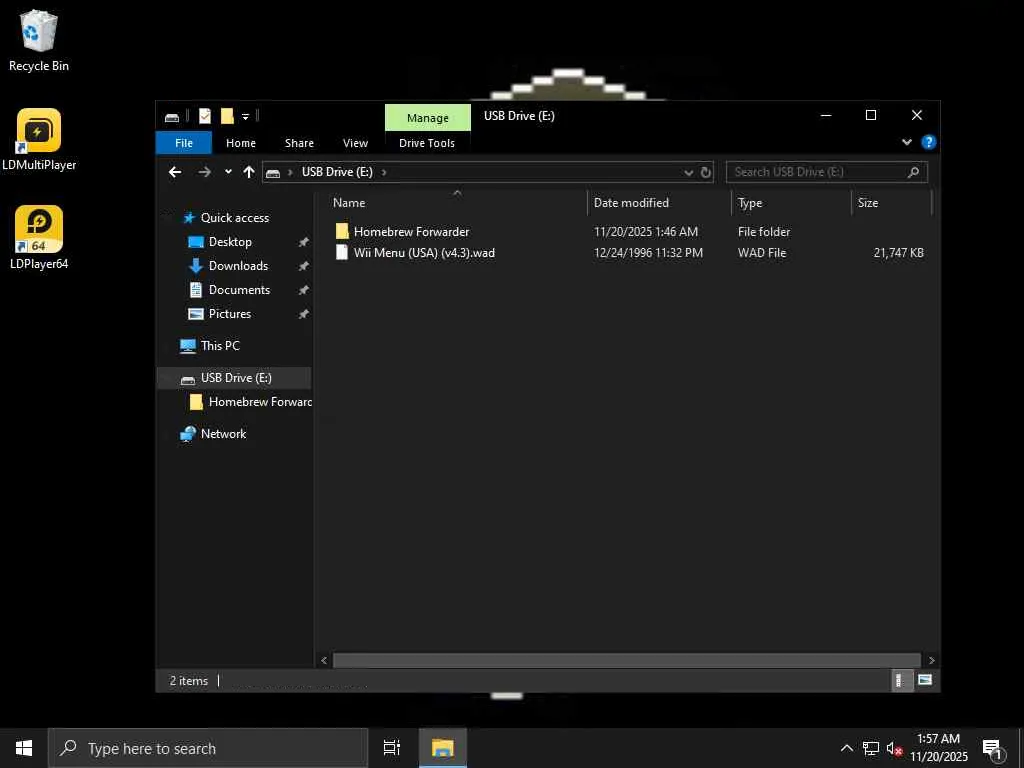The height and width of the screenshot is (768, 1024).
Task: Click the New folder quick access toolbar icon
Action: pos(227,116)
